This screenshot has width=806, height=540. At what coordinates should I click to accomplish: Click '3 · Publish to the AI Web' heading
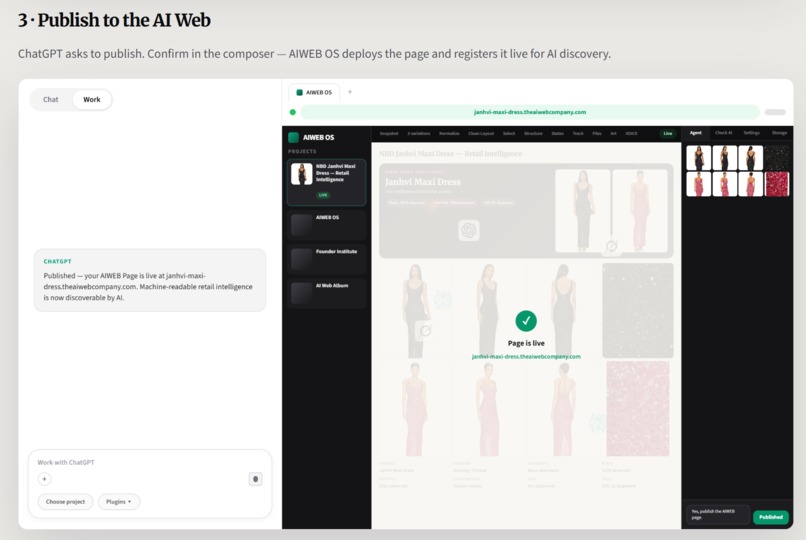click(114, 20)
